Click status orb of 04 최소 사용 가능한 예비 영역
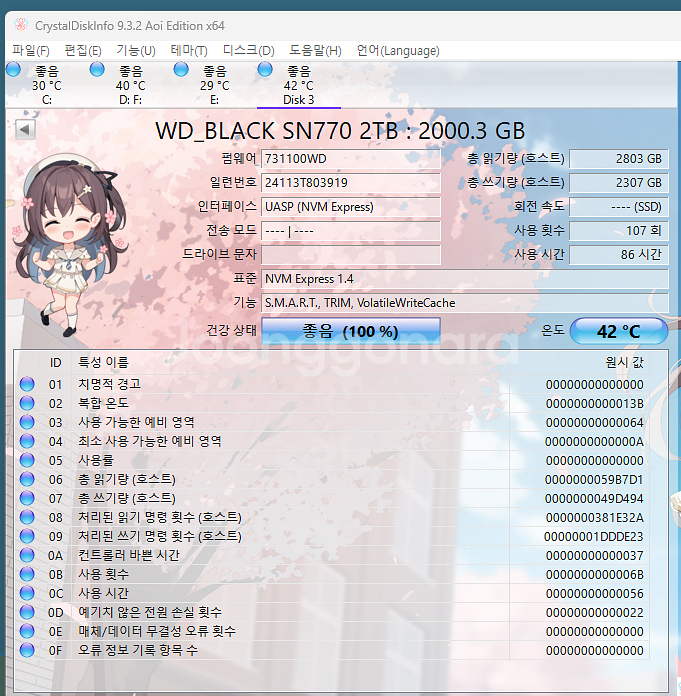This screenshot has height=696, width=681. (x=27, y=441)
